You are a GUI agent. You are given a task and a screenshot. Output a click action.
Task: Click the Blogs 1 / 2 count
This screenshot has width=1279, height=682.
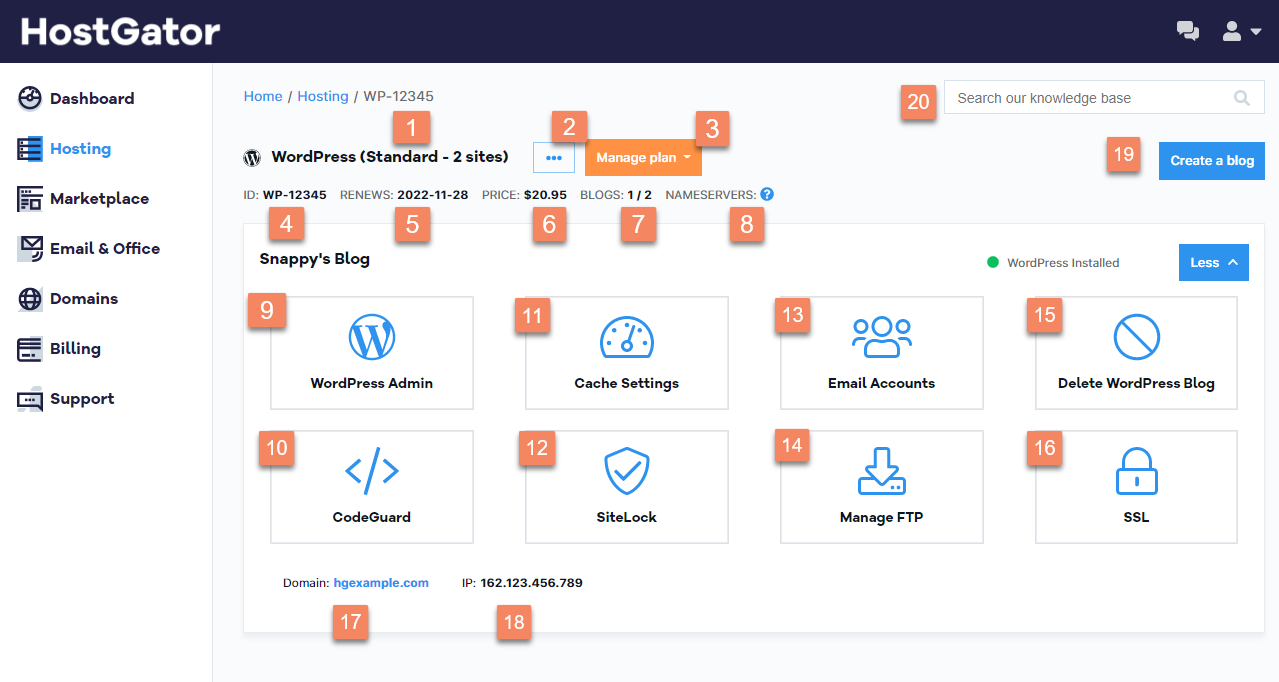pyautogui.click(x=616, y=194)
